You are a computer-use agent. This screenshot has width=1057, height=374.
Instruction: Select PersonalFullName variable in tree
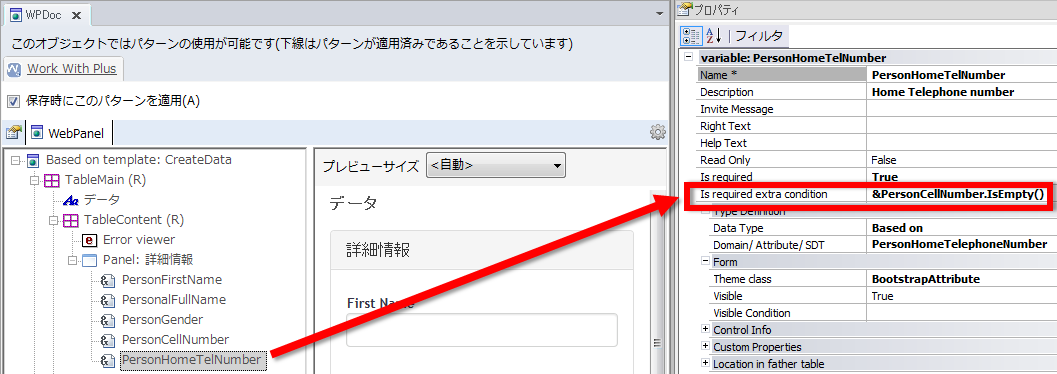[173, 300]
